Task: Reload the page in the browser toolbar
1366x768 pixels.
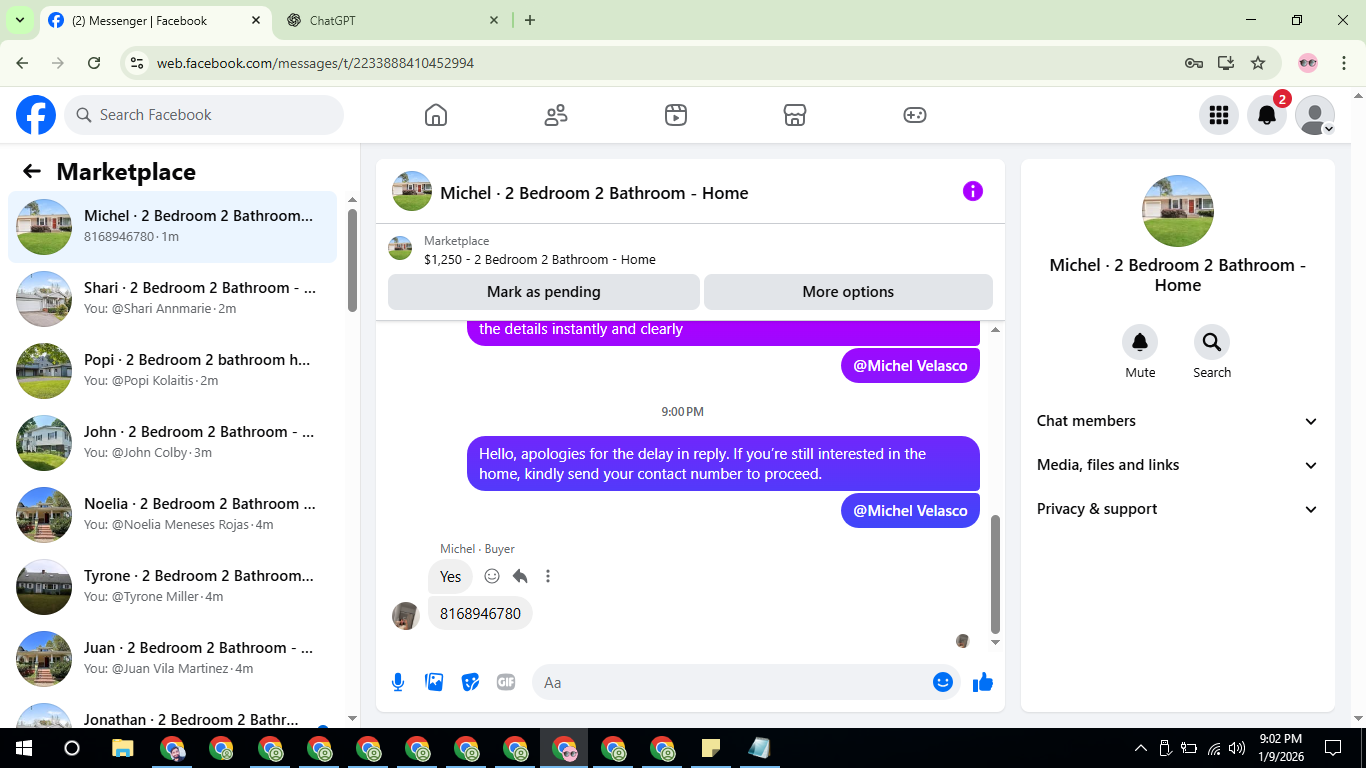Action: point(94,63)
